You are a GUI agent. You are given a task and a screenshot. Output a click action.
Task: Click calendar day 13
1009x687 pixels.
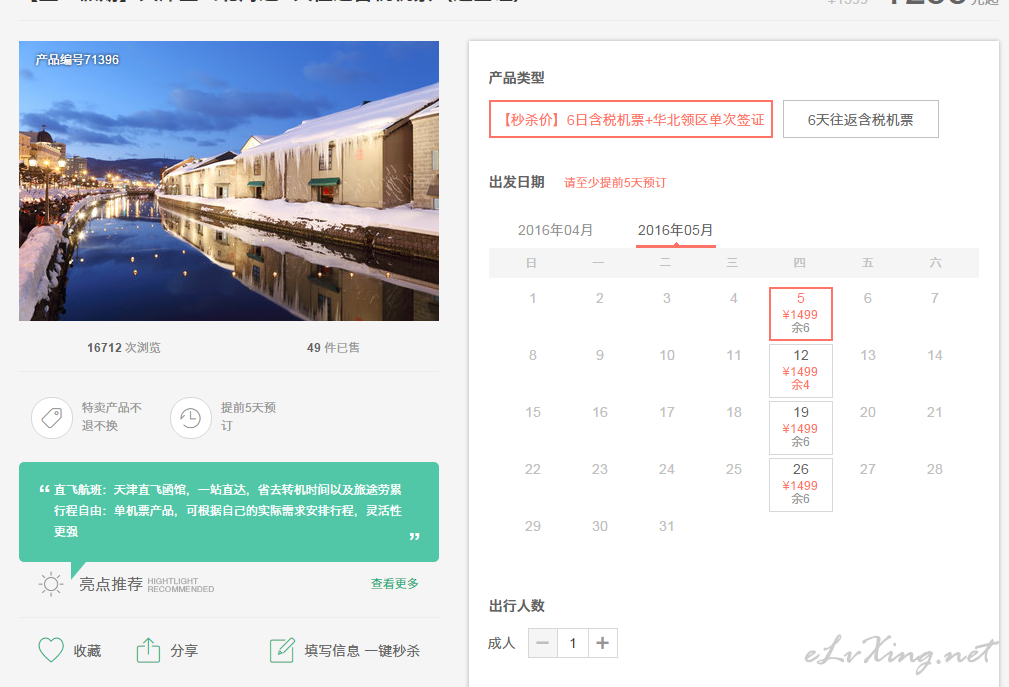pyautogui.click(x=868, y=355)
